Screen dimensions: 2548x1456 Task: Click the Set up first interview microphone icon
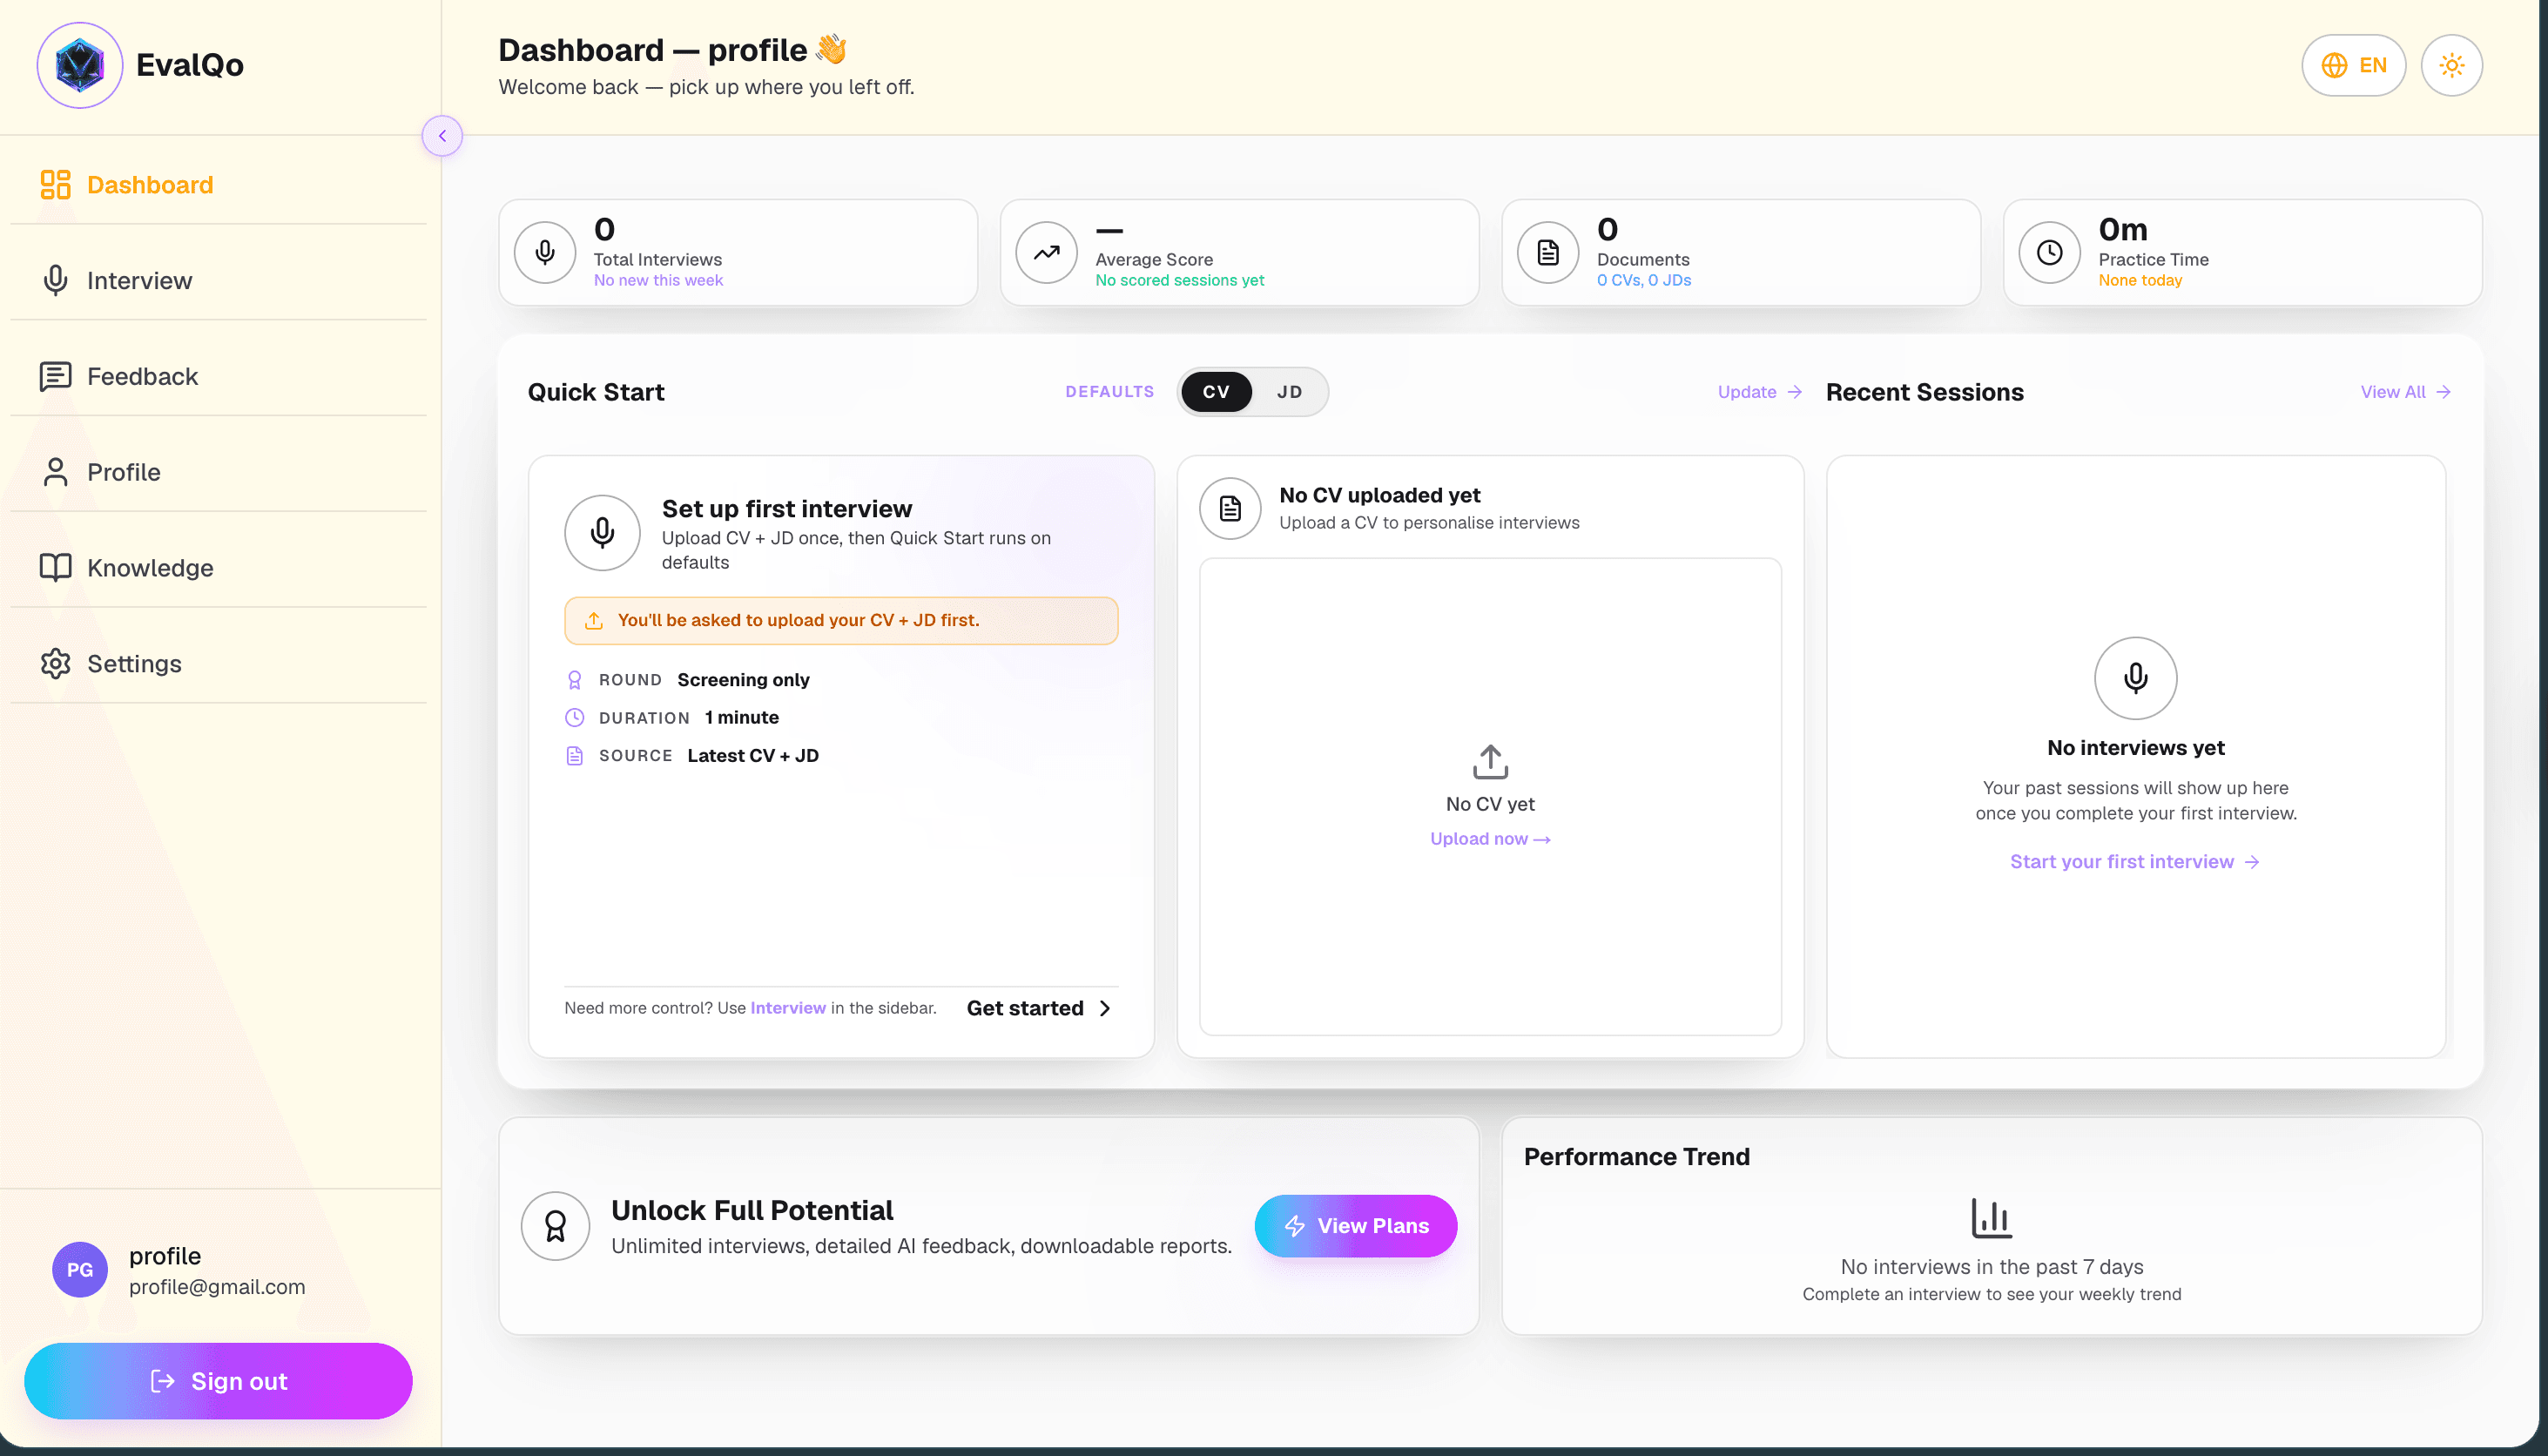coord(602,533)
